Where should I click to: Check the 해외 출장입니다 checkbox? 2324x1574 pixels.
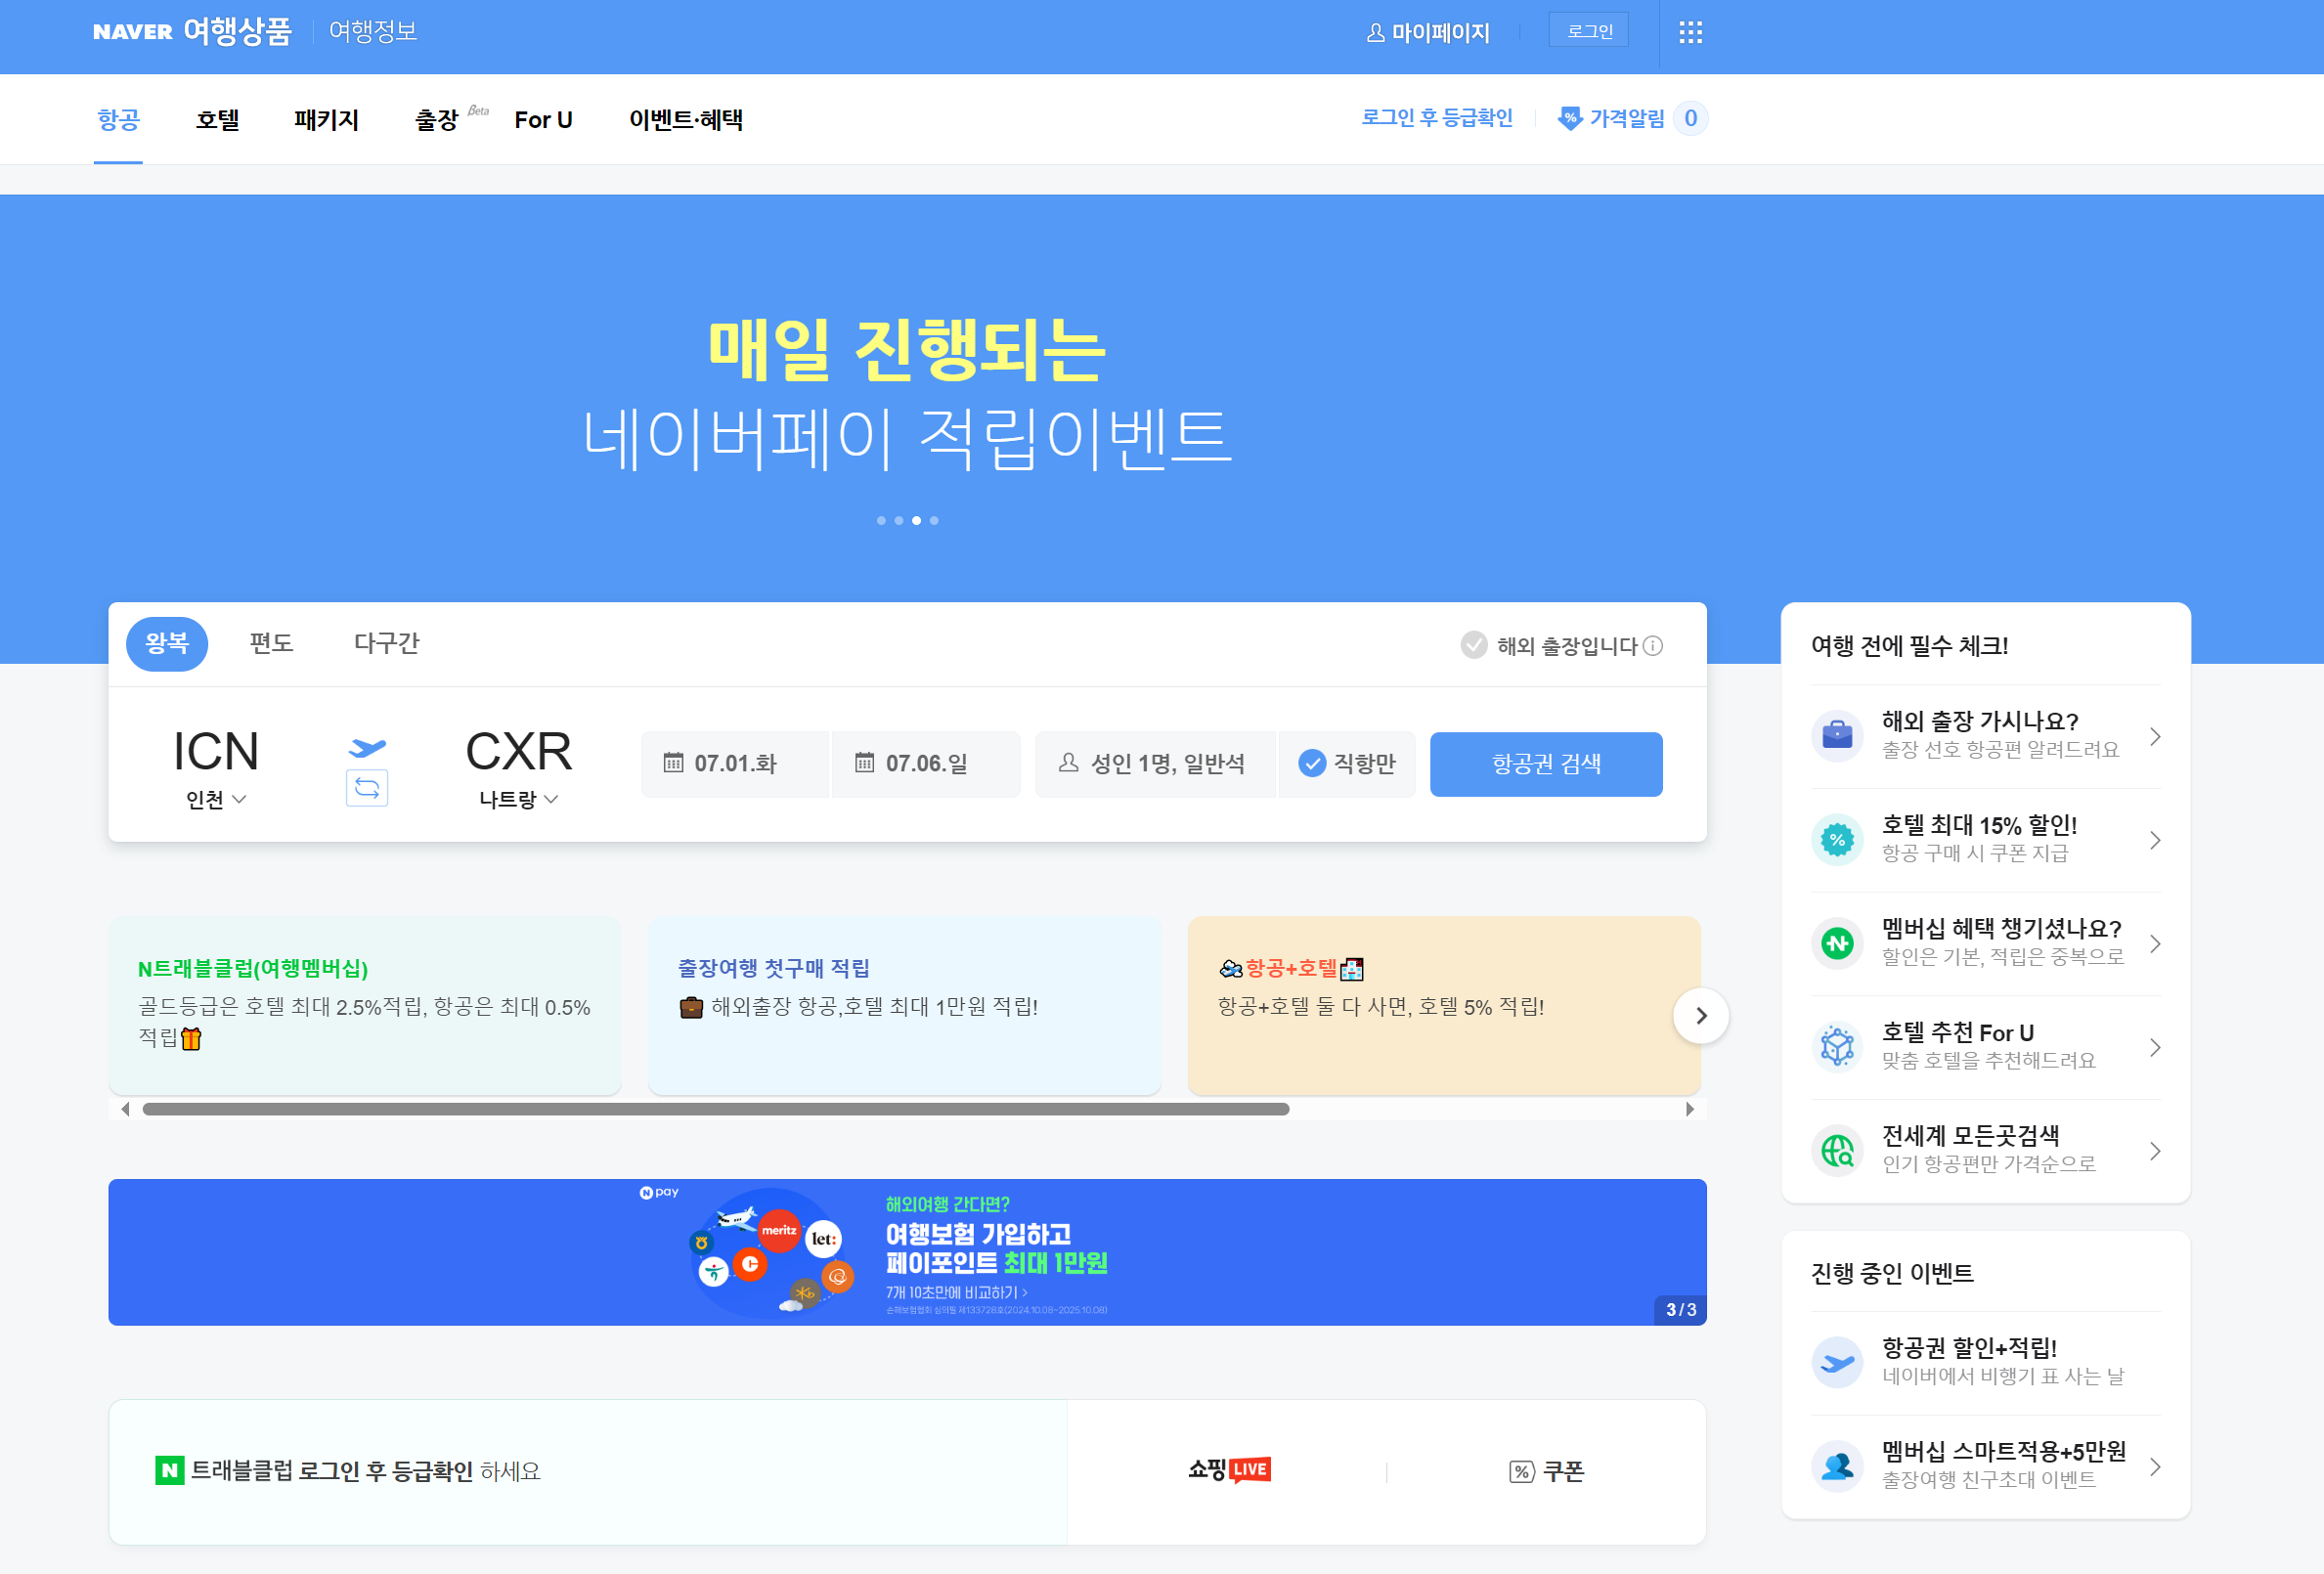click(1474, 645)
